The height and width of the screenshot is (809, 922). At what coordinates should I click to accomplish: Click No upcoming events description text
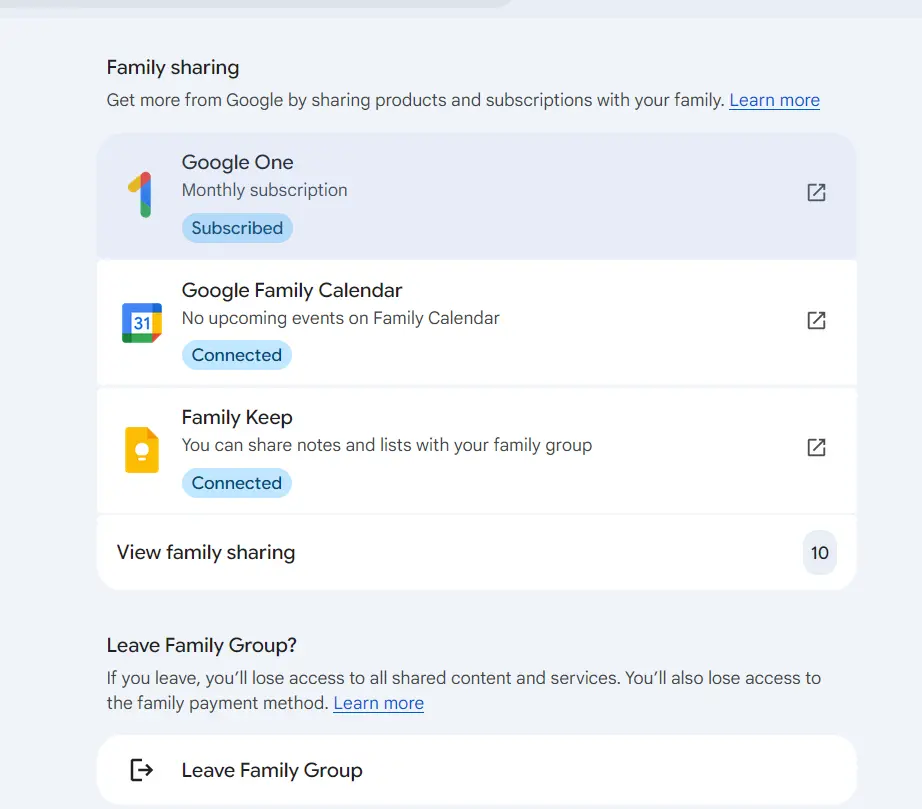pos(340,318)
